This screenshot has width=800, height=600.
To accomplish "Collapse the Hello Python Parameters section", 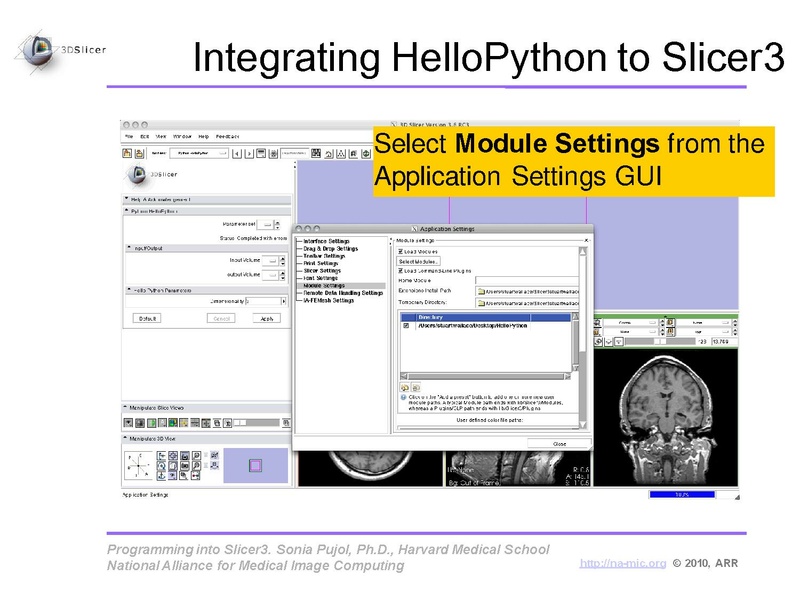I will pos(208,290).
